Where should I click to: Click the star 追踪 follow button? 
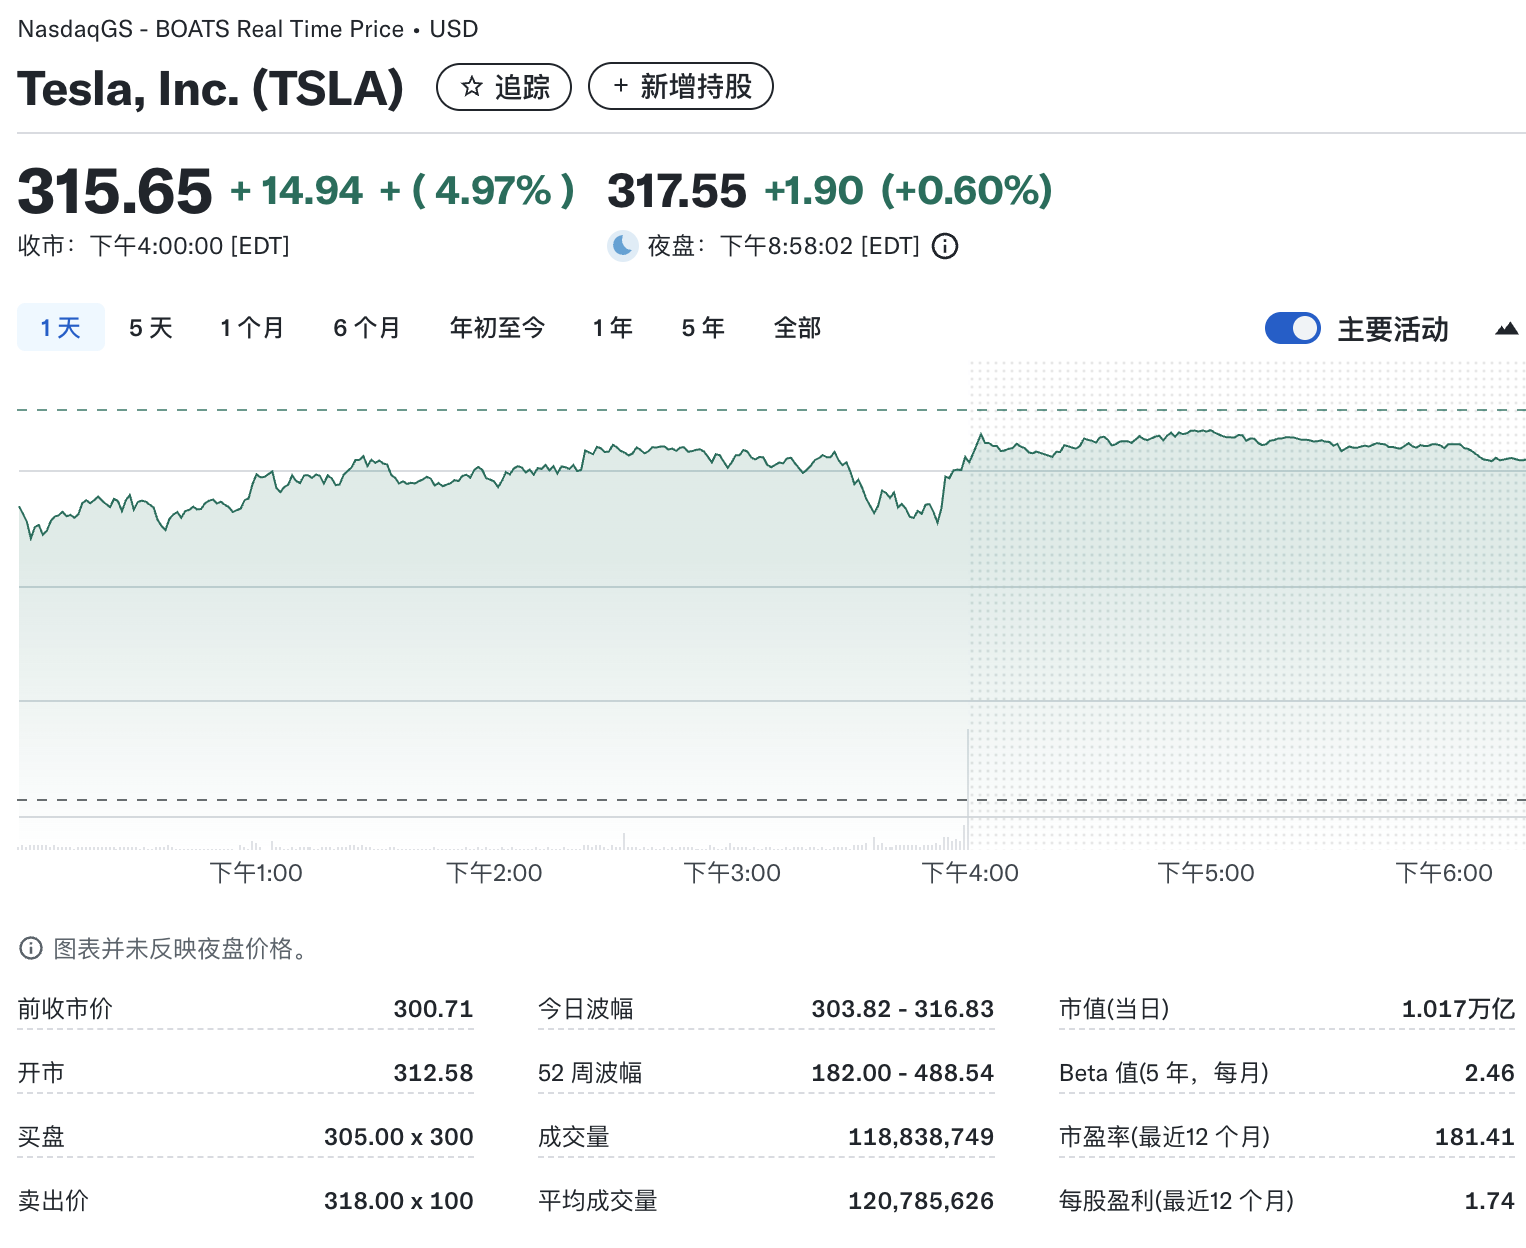504,87
